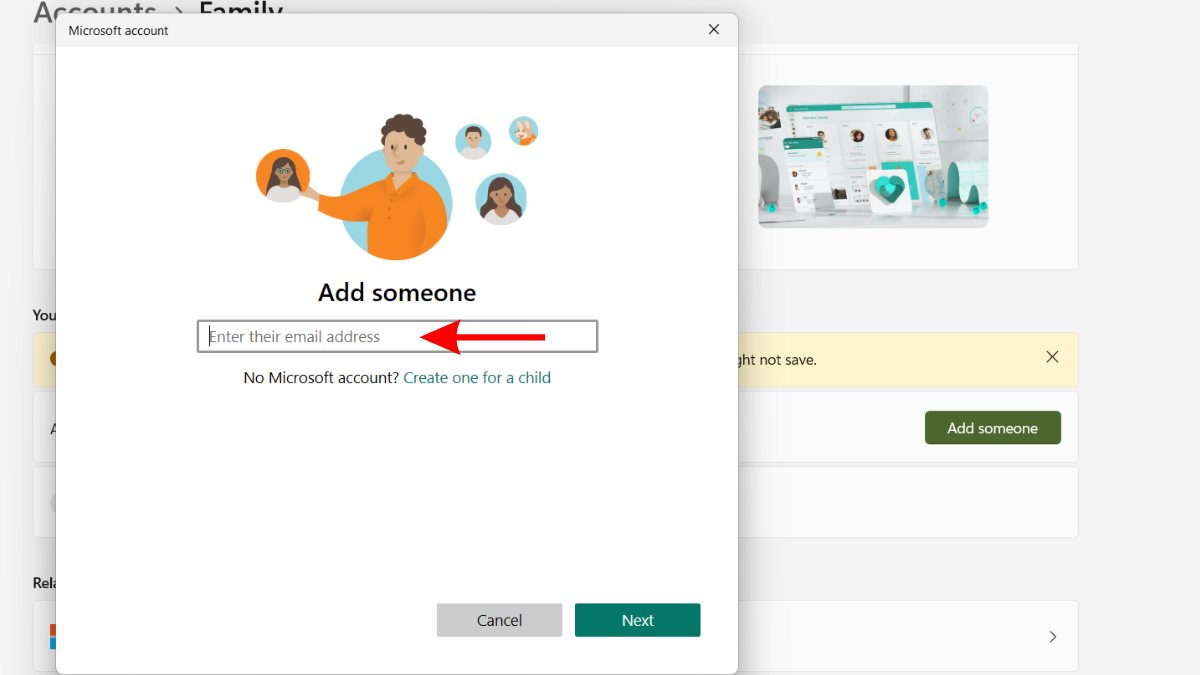
Task: Select the long-haired girl avatar
Action: pyautogui.click(x=500, y=198)
